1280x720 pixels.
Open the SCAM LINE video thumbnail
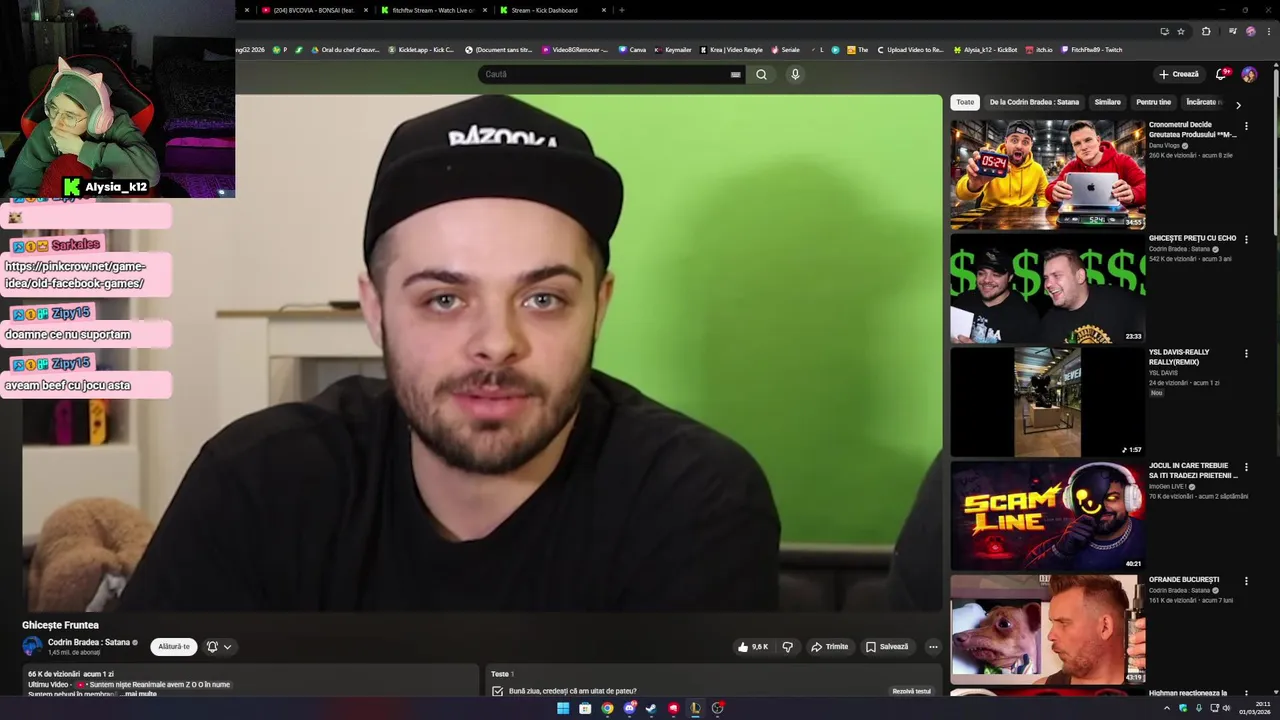1047,515
